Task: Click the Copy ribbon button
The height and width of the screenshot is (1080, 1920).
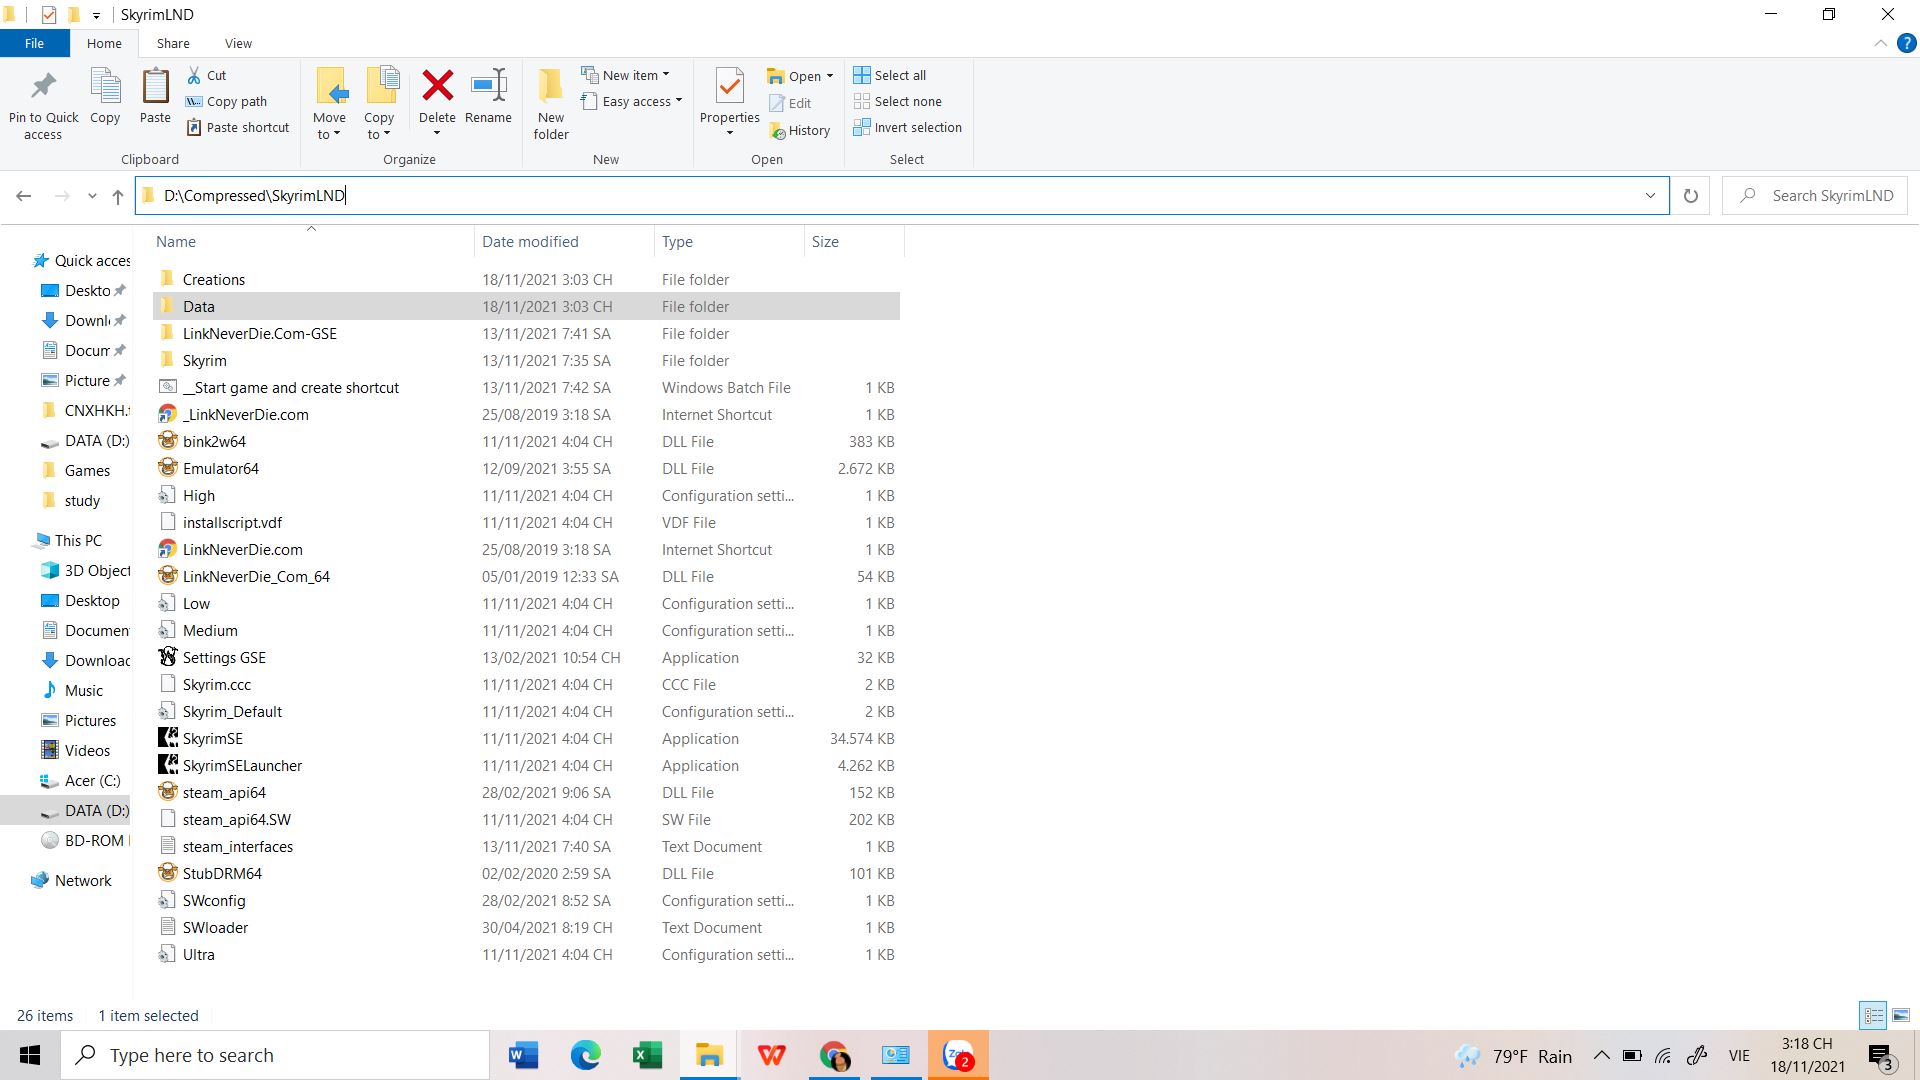Action: [x=105, y=97]
